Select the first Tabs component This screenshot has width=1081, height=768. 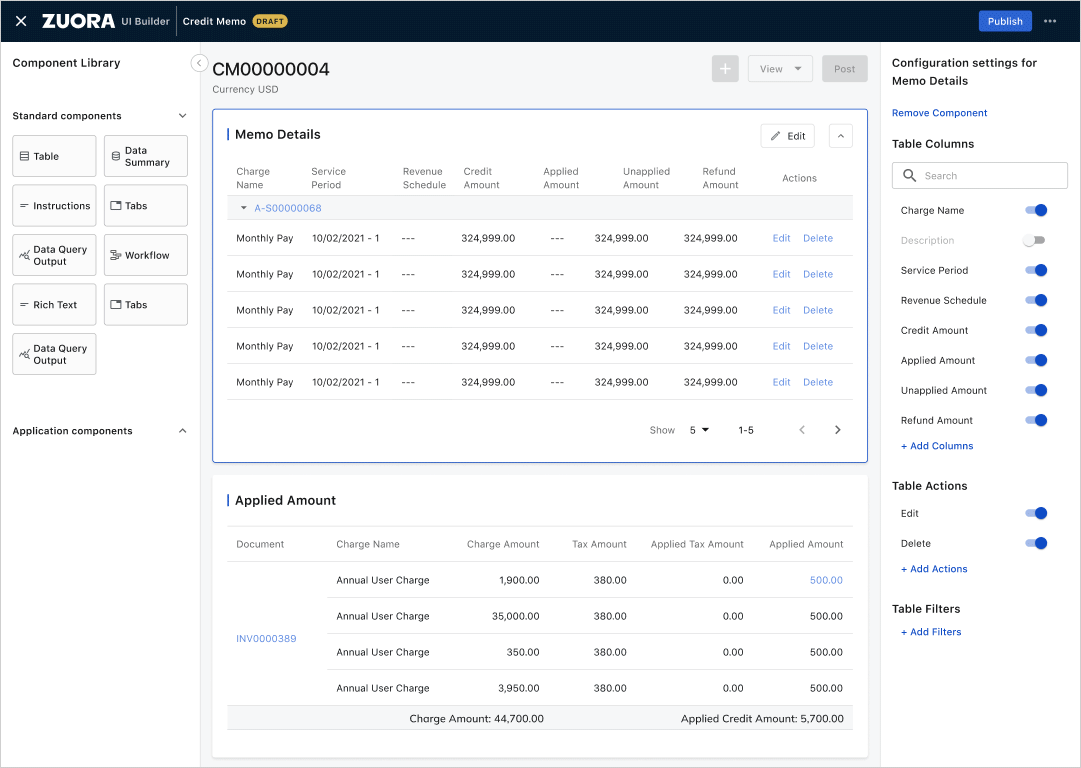[145, 205]
